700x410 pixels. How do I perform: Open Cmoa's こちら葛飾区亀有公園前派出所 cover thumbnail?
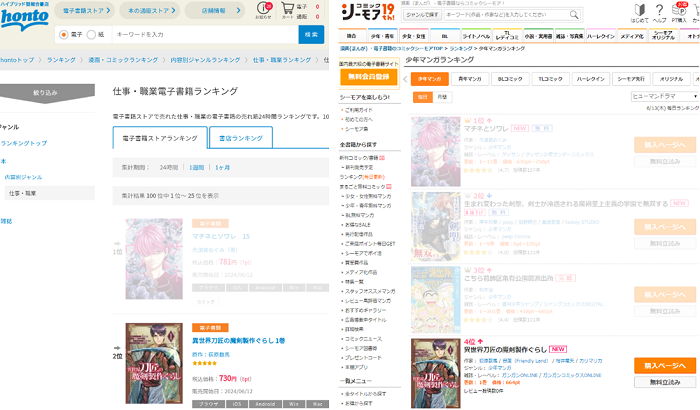pos(435,300)
